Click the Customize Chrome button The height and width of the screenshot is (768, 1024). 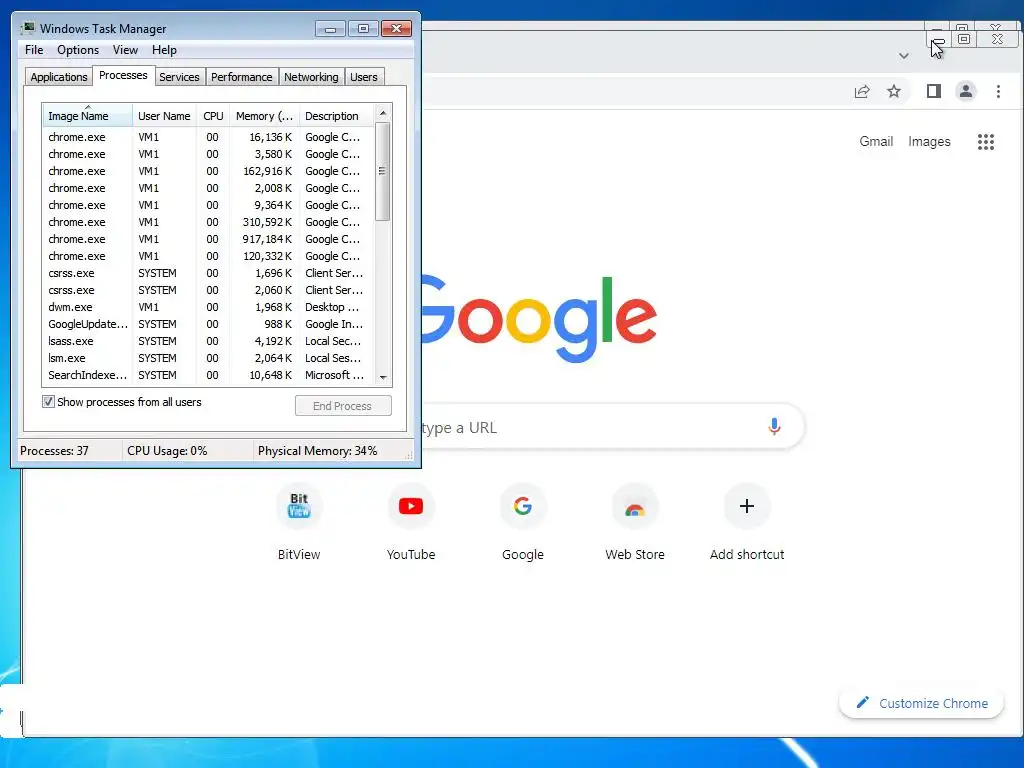(921, 703)
